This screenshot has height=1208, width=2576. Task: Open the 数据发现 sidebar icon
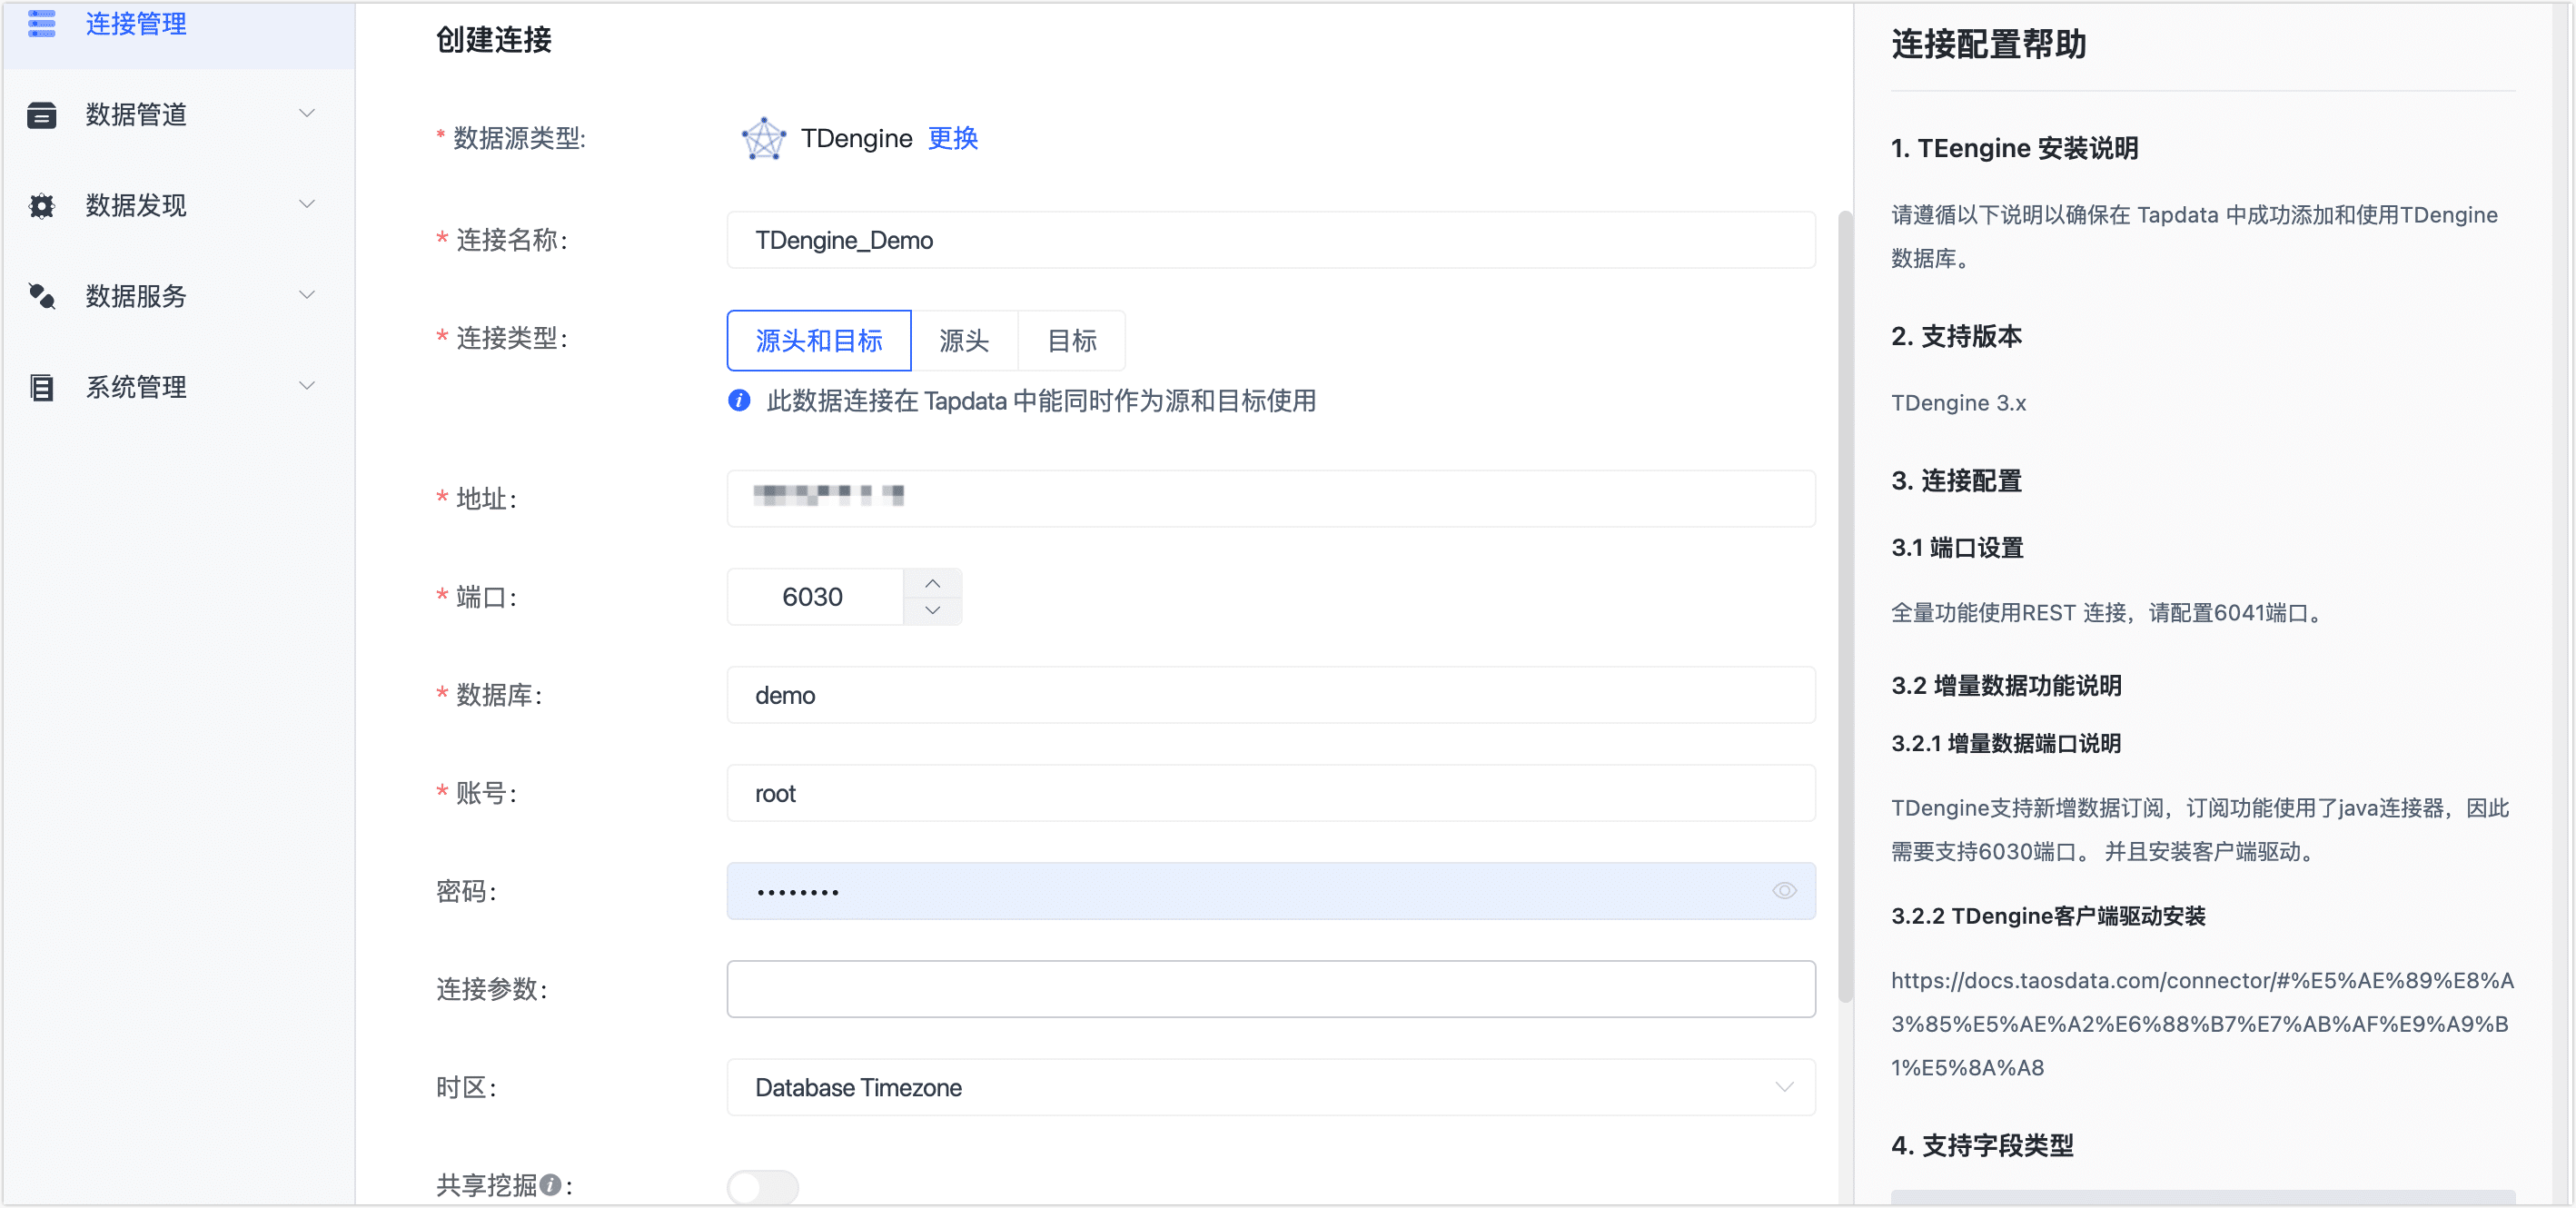pos(41,204)
